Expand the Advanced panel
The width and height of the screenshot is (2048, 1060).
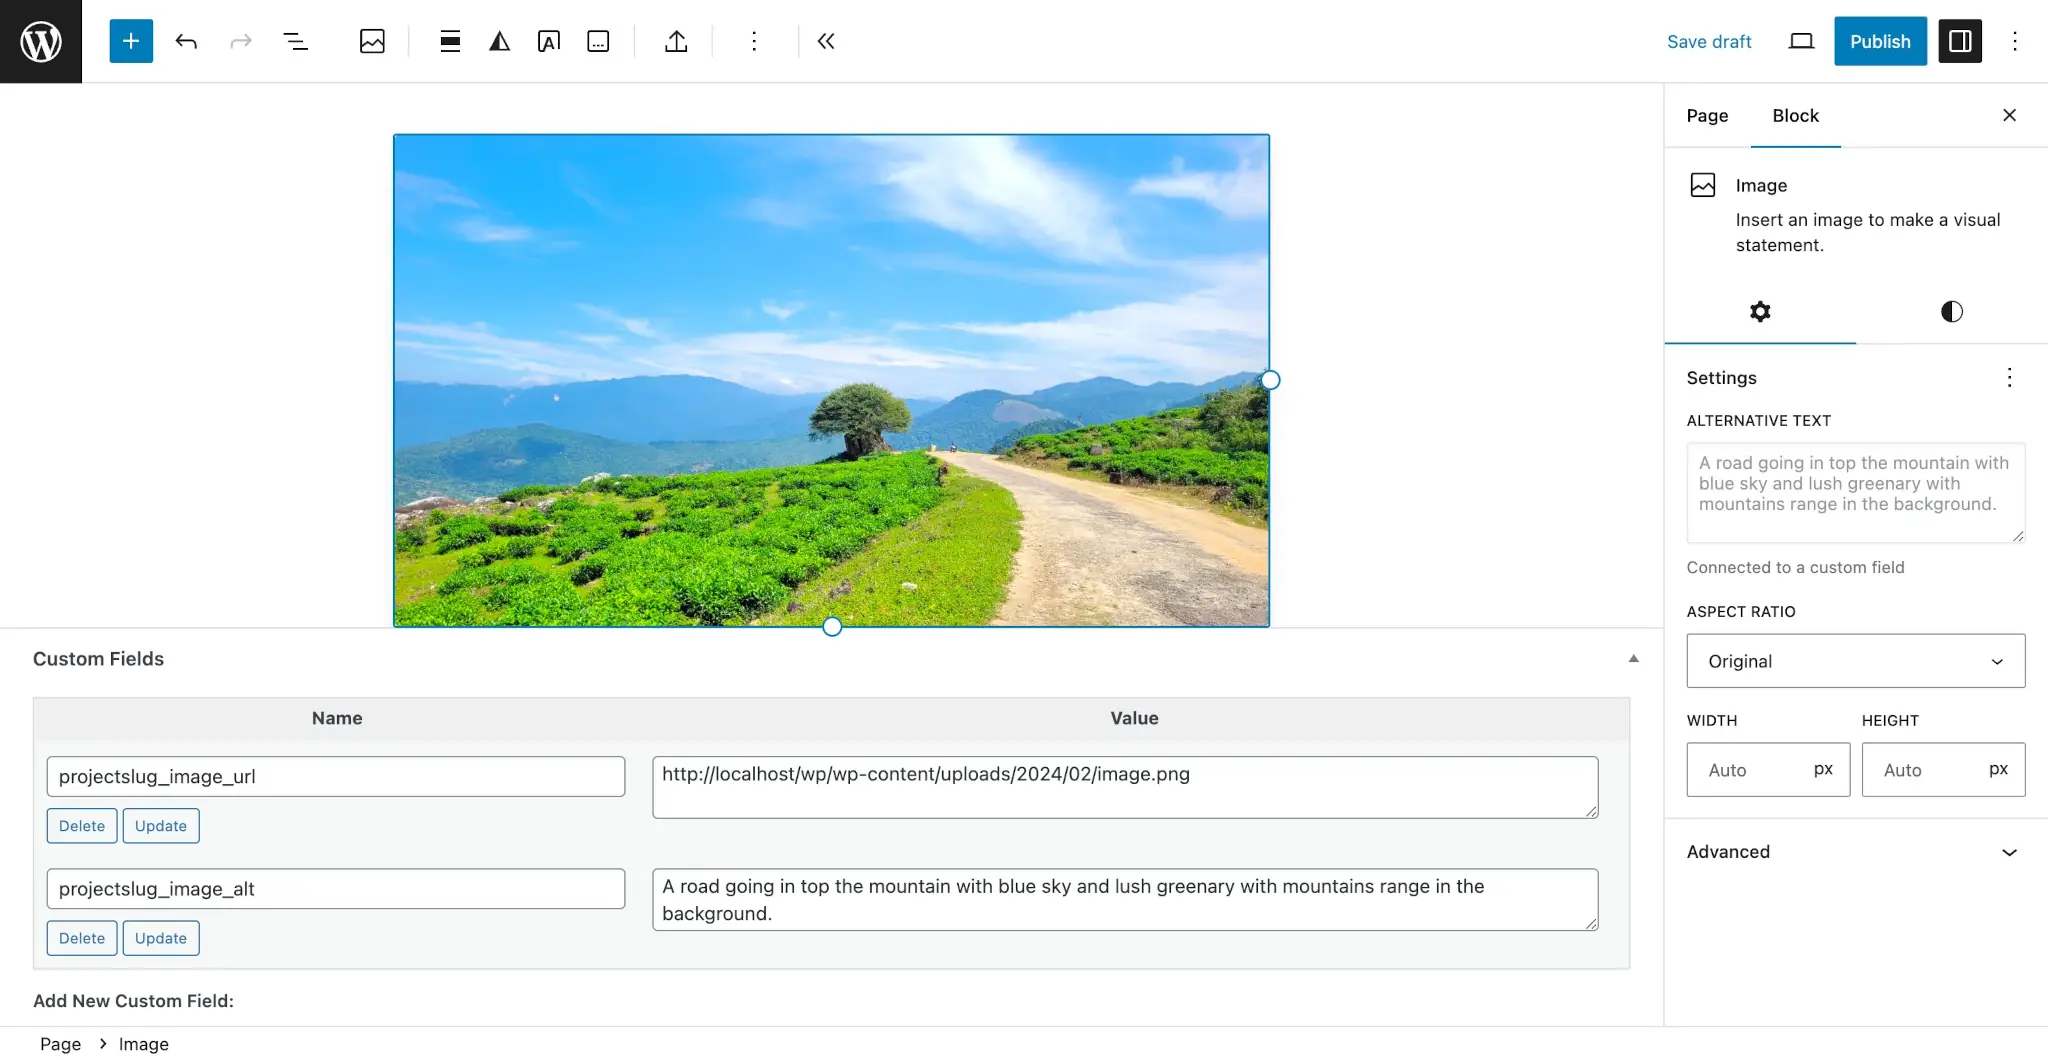[x=1856, y=852]
